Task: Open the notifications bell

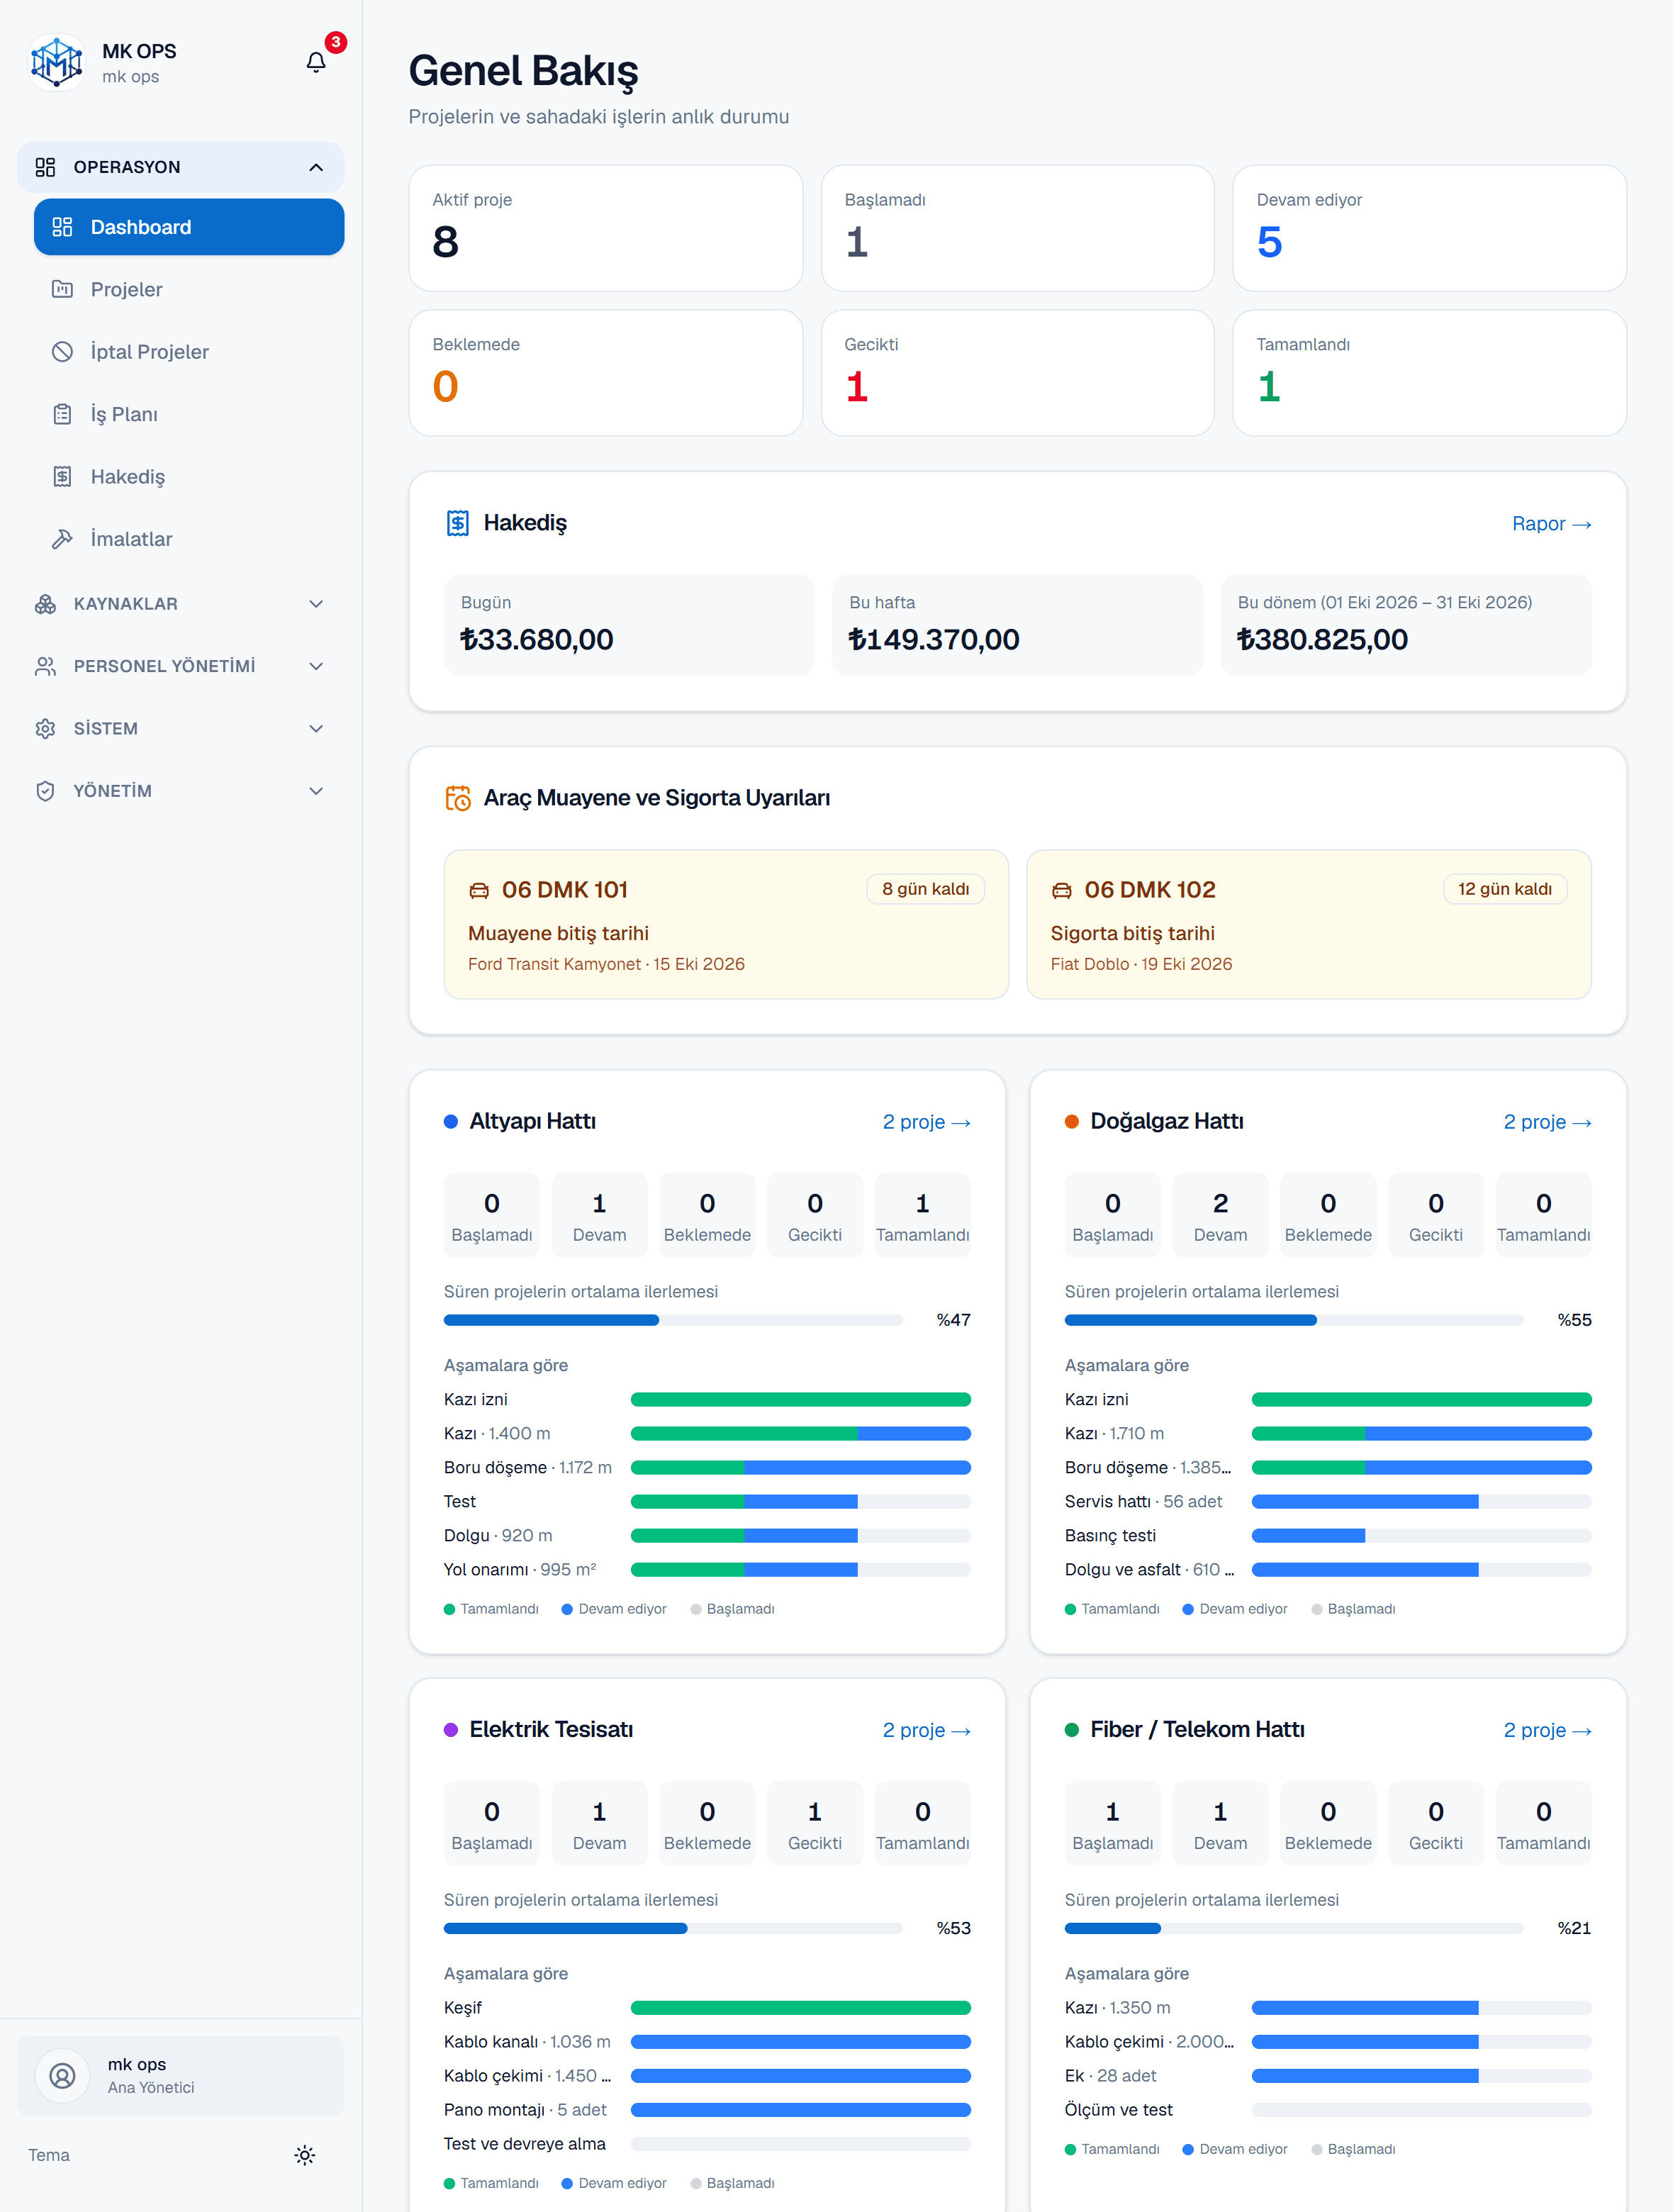Action: (316, 63)
